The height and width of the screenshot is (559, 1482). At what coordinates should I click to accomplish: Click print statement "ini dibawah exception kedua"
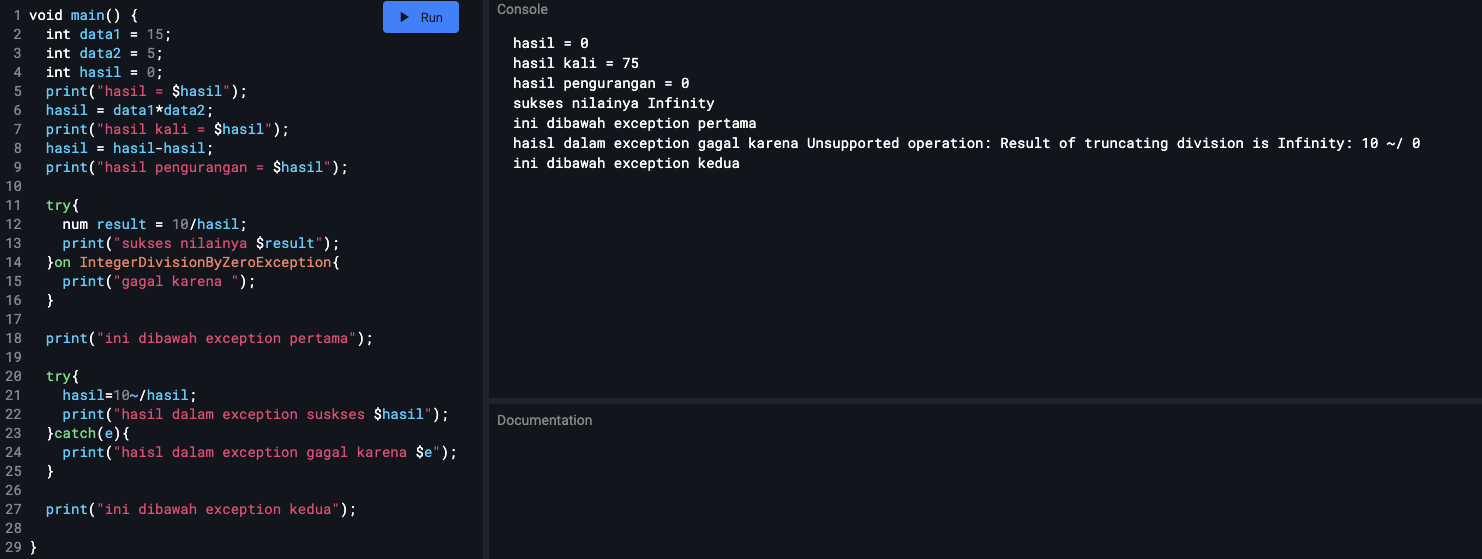pos(201,509)
